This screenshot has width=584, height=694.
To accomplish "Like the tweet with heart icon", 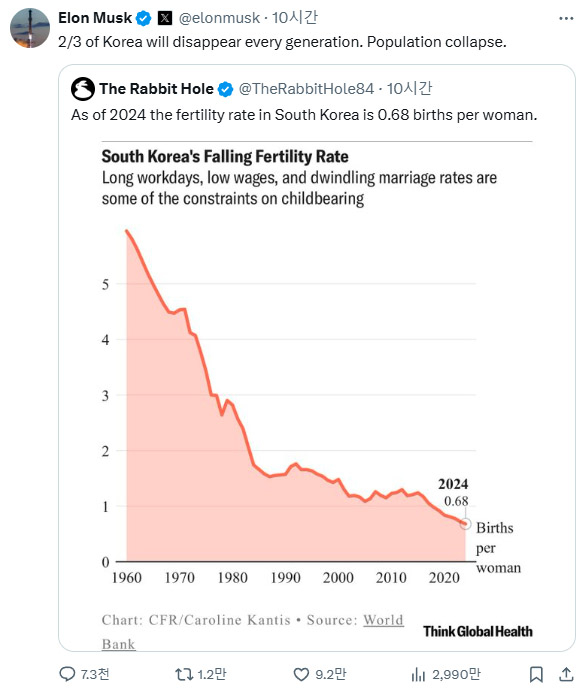I will [302, 675].
